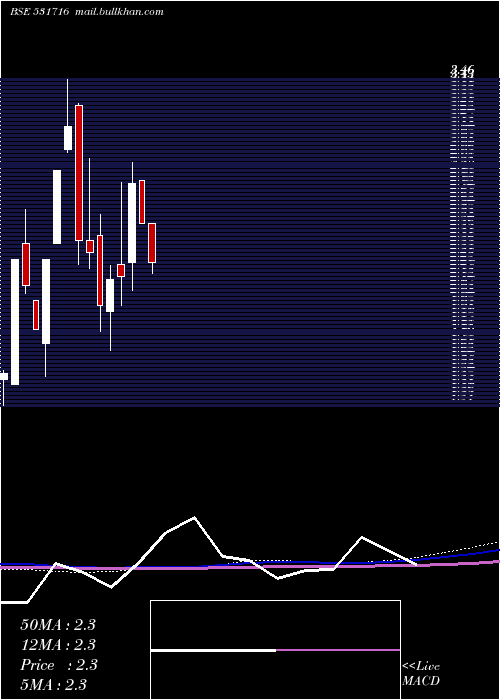500x700 pixels.
Task: Click the 3.46 price axis label
Action: [x=462, y=70]
